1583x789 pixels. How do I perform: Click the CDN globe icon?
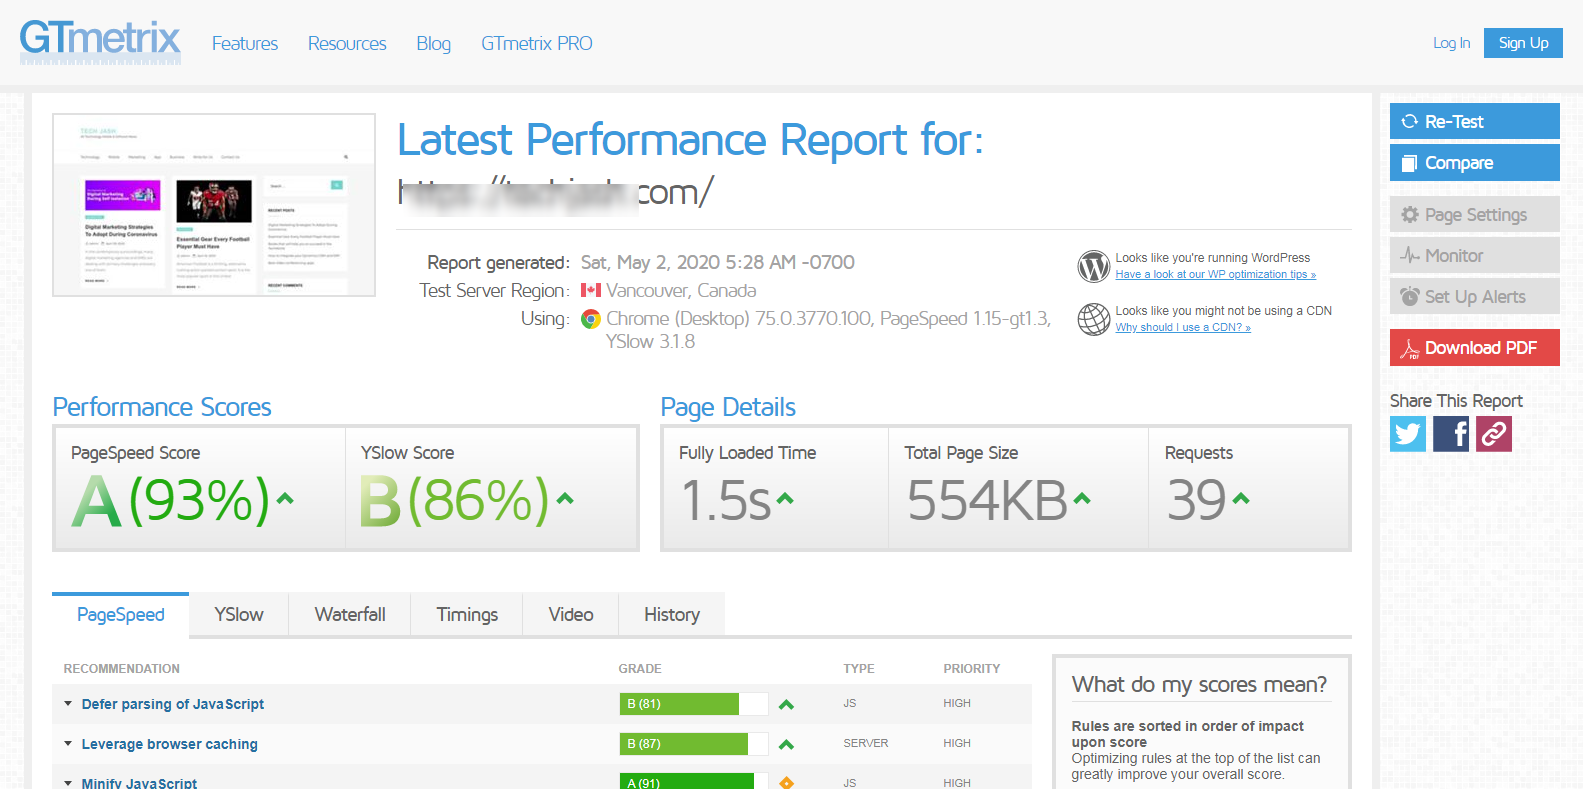click(1094, 319)
